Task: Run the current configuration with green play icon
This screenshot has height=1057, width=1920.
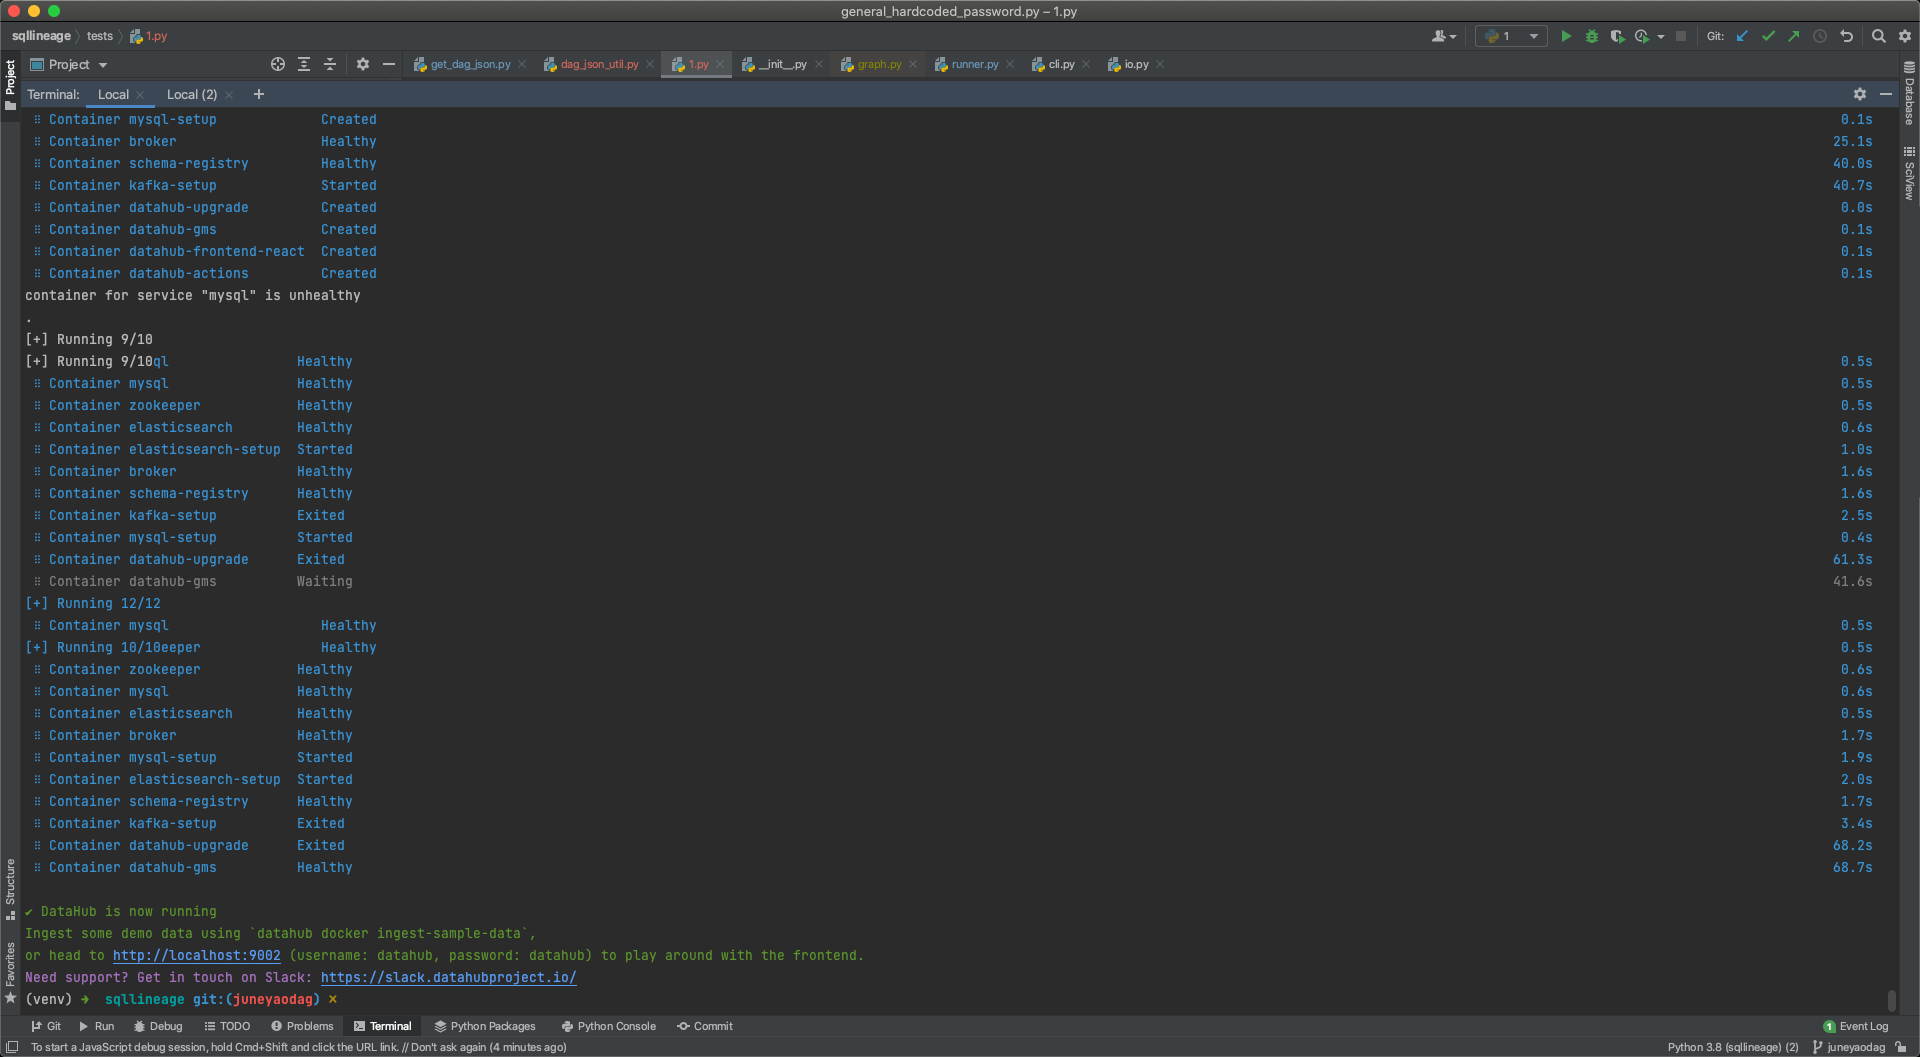Action: click(x=1566, y=36)
